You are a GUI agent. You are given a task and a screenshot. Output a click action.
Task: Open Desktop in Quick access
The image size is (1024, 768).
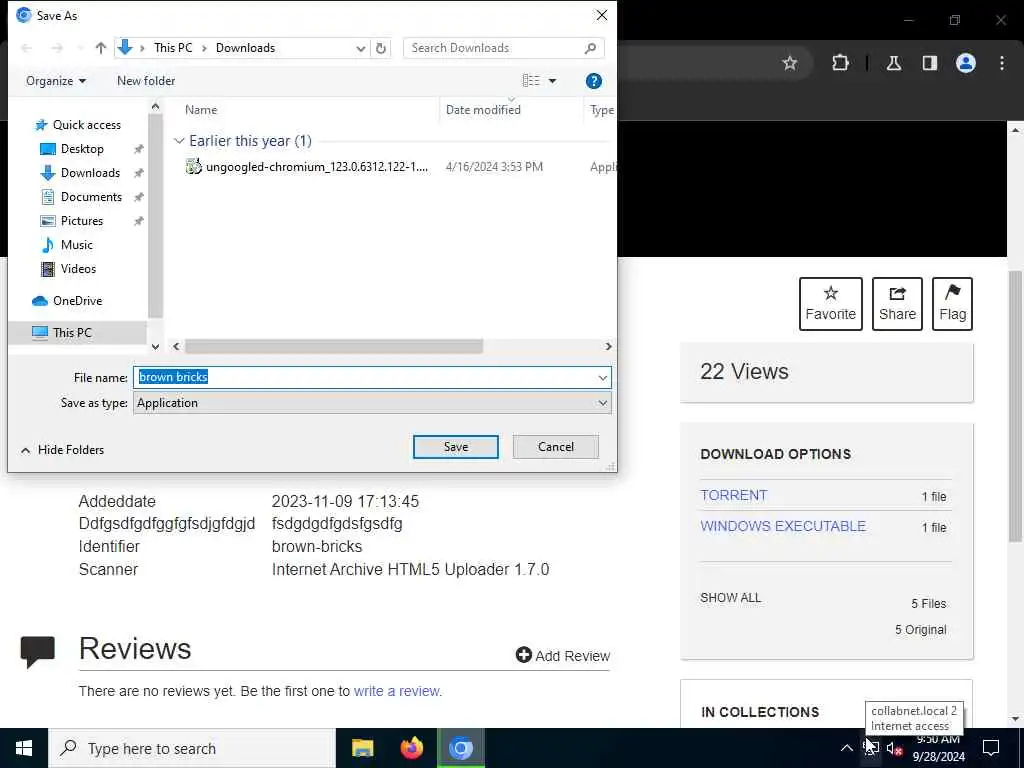tap(82, 149)
